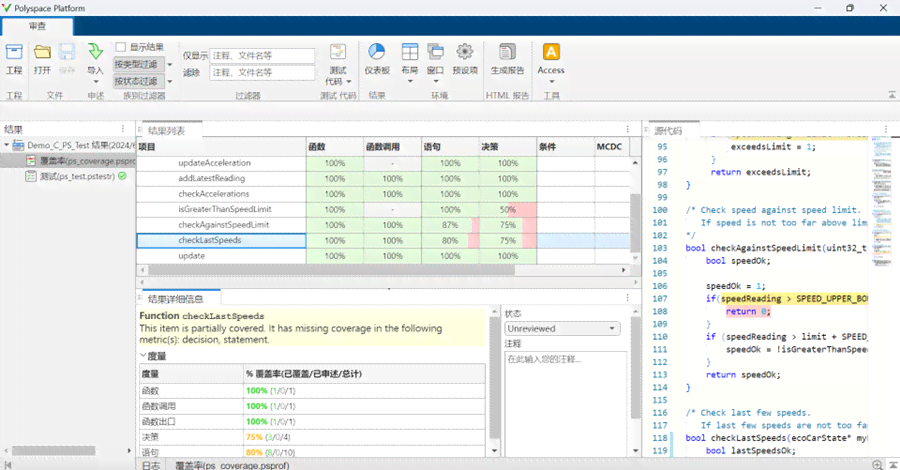This screenshot has height=470, width=900.
Task: Select the 测试(ps_test.pstestr) tree item
Action: 77,176
